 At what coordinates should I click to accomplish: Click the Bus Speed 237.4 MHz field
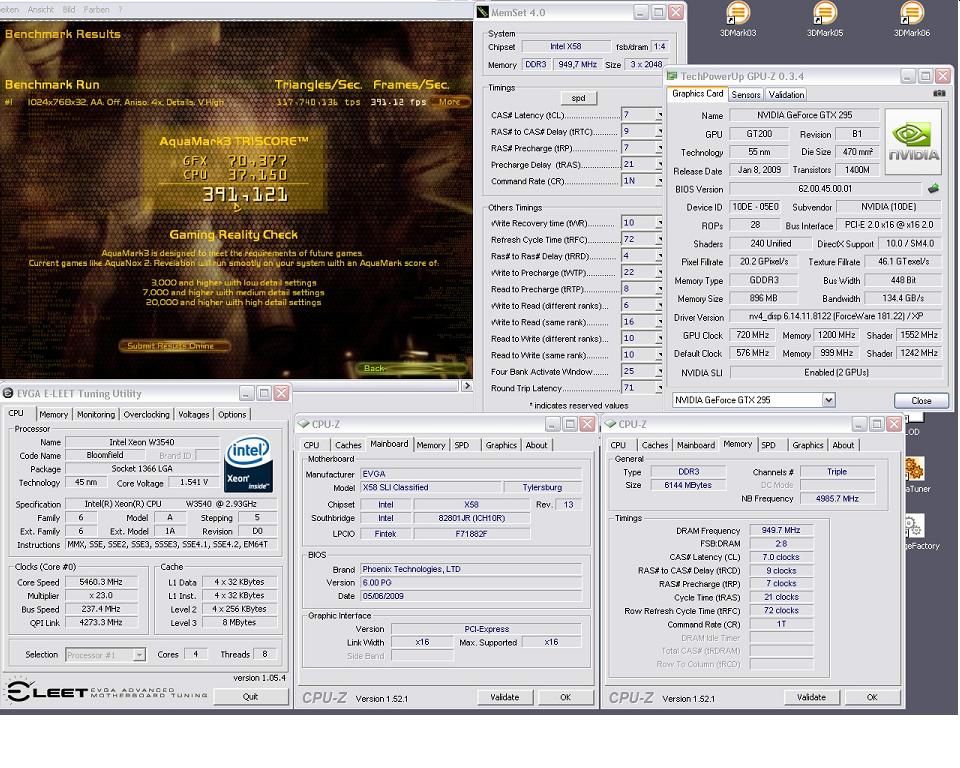click(101, 609)
